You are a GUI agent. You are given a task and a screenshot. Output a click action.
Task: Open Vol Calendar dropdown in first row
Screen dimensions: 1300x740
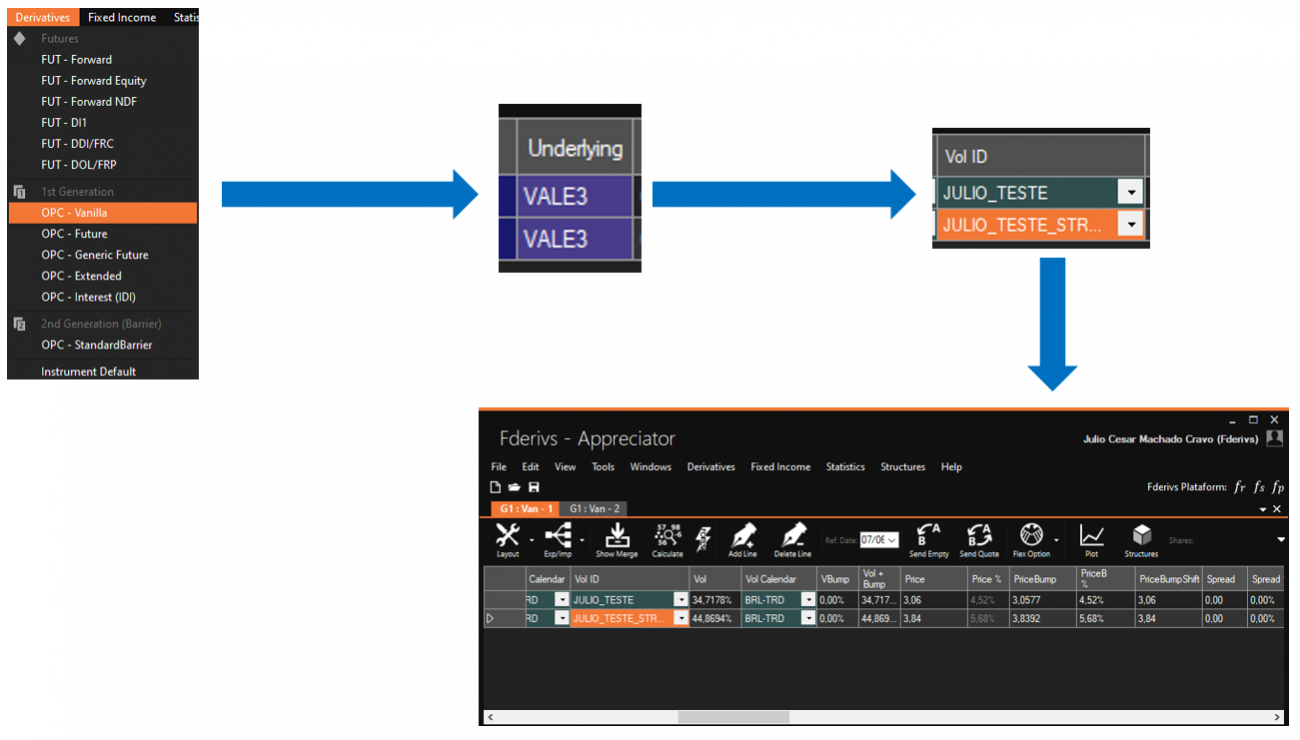point(808,600)
